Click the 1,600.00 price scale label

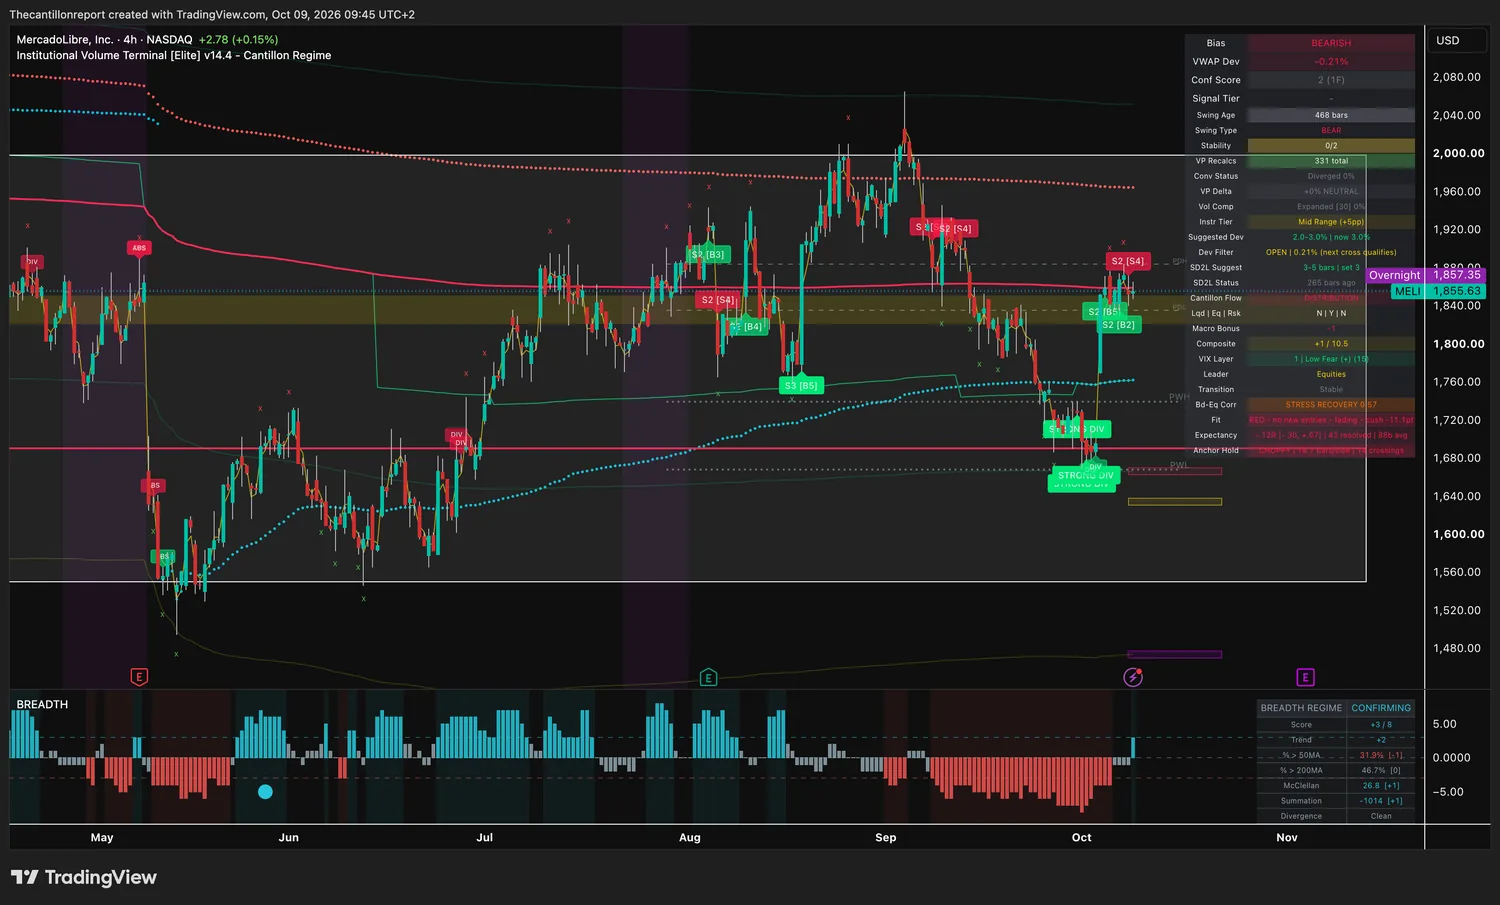(x=1458, y=534)
